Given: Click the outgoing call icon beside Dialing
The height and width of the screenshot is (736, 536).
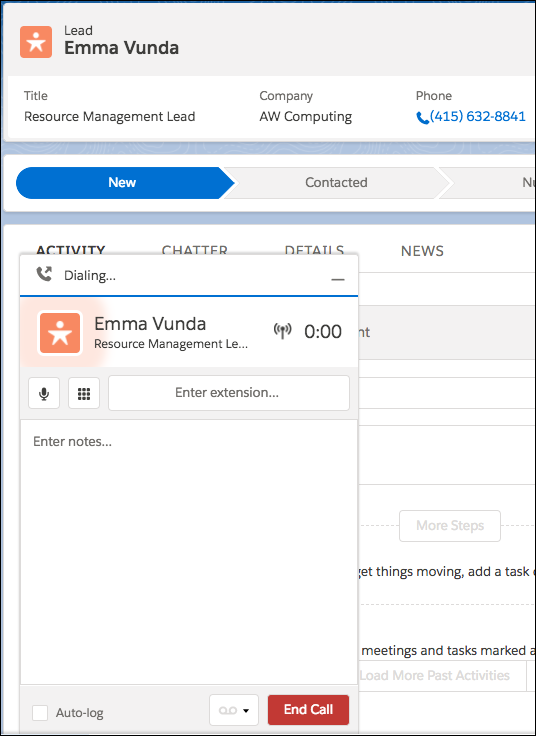Looking at the screenshot, I should tap(44, 275).
